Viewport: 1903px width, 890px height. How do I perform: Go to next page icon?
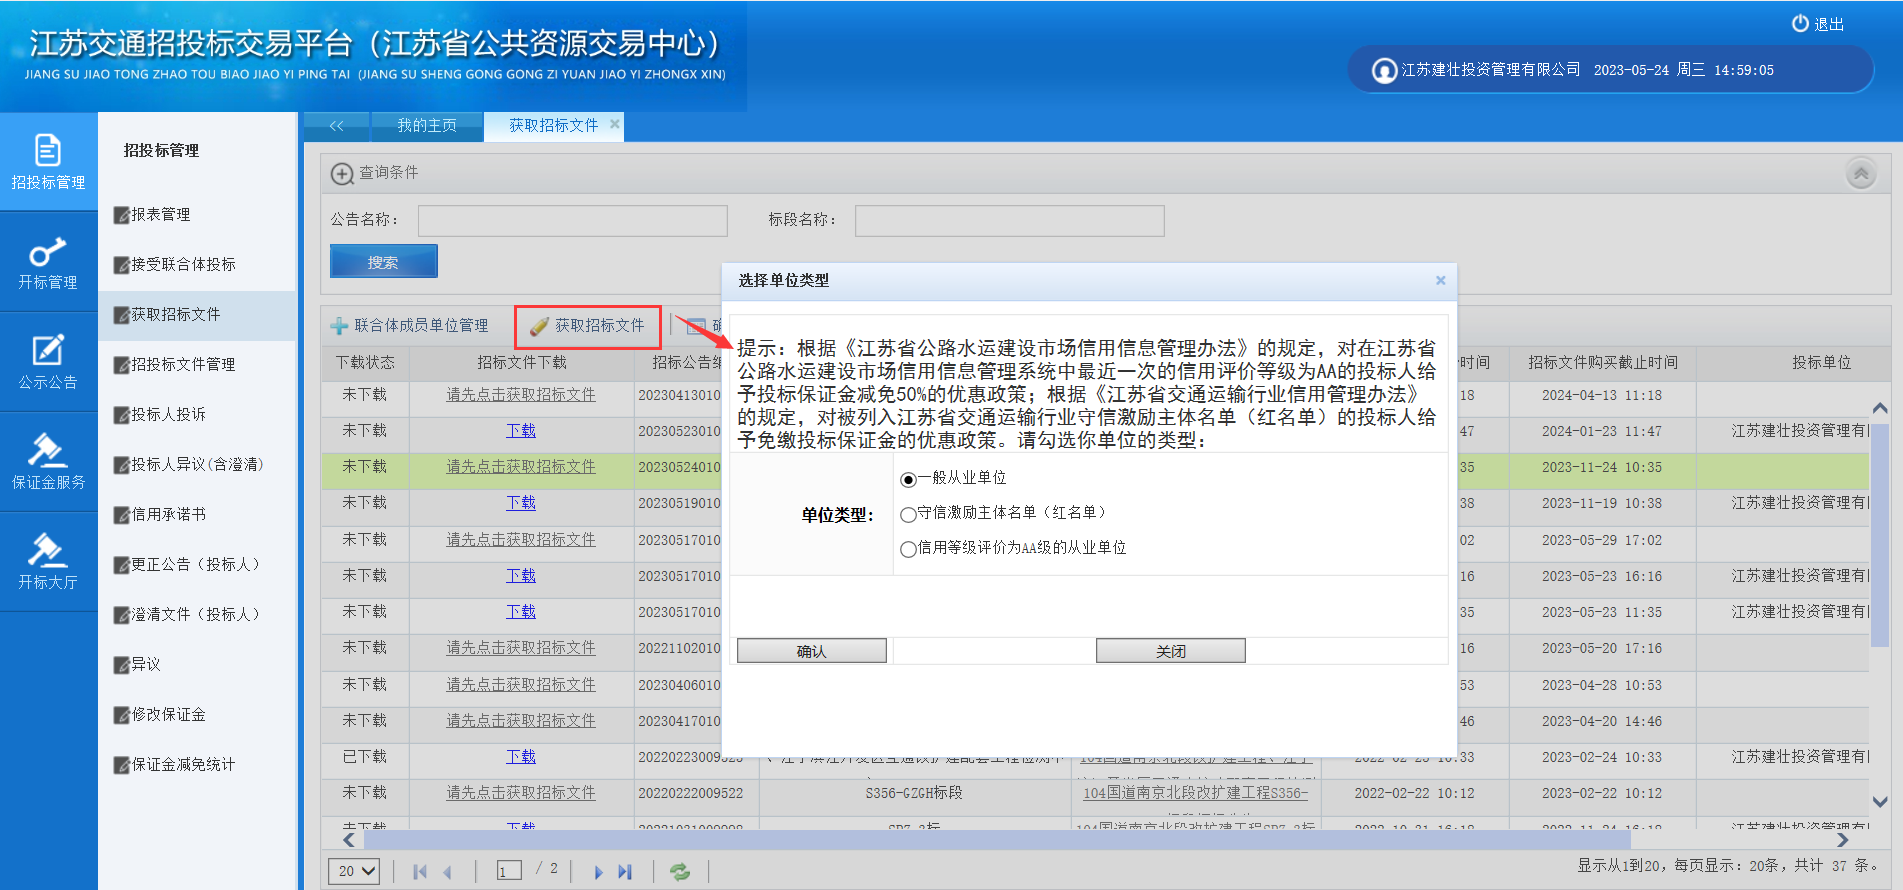click(598, 872)
